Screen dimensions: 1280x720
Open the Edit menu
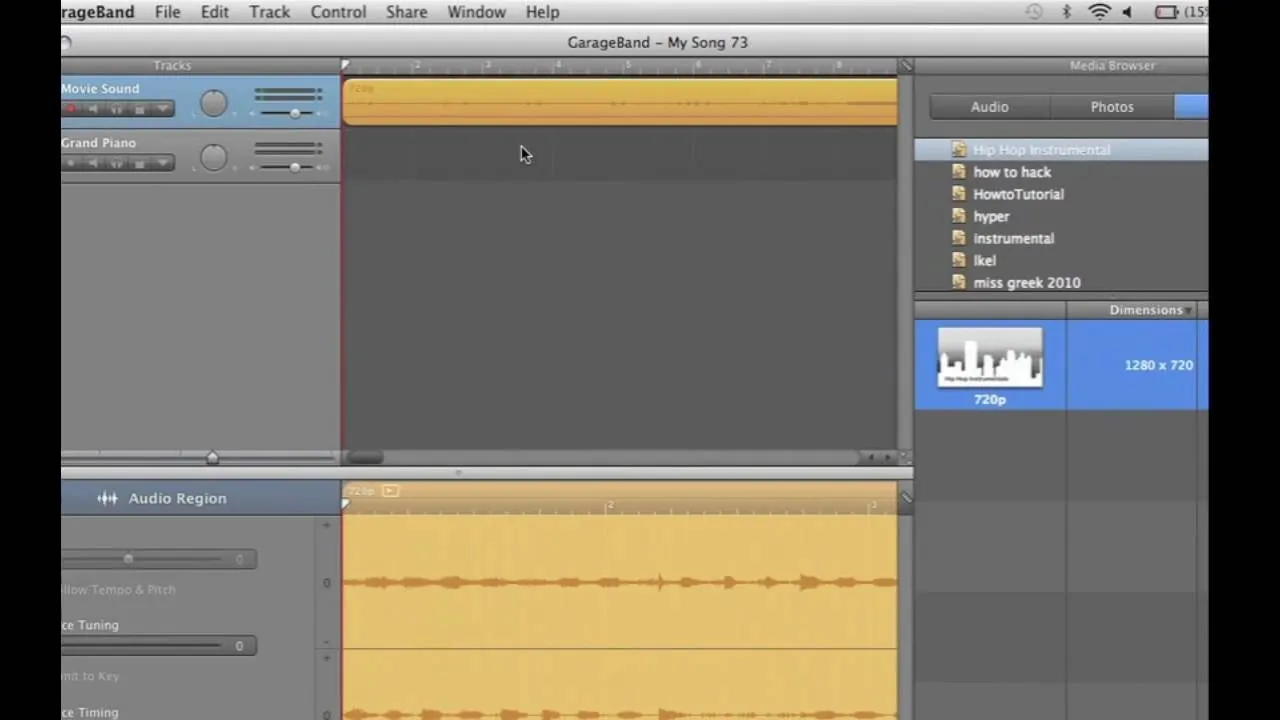pos(214,12)
